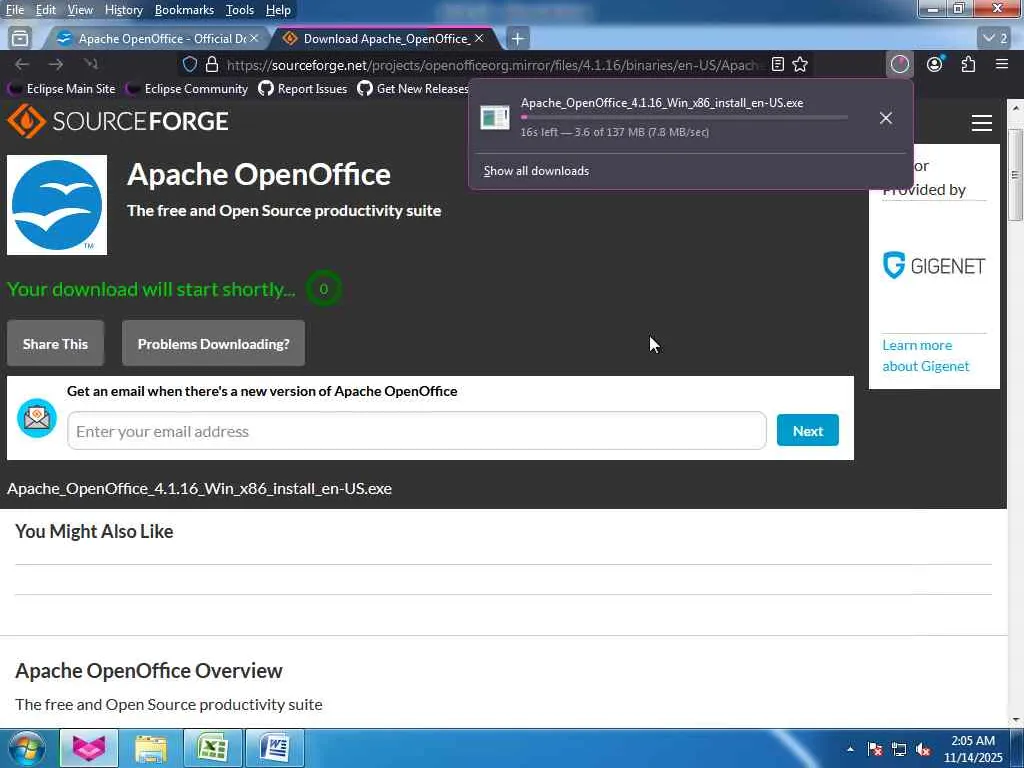Open the Windows Start button
The width and height of the screenshot is (1024, 768).
click(26, 748)
